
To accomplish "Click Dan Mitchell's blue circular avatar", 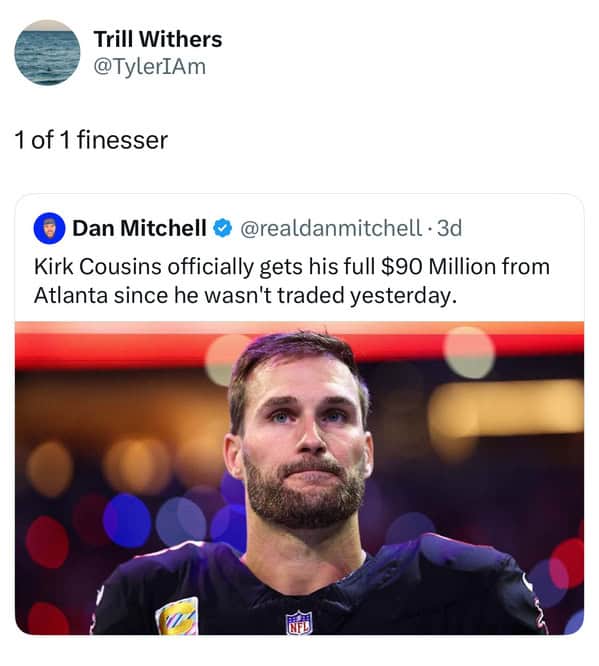I will click(x=49, y=228).
